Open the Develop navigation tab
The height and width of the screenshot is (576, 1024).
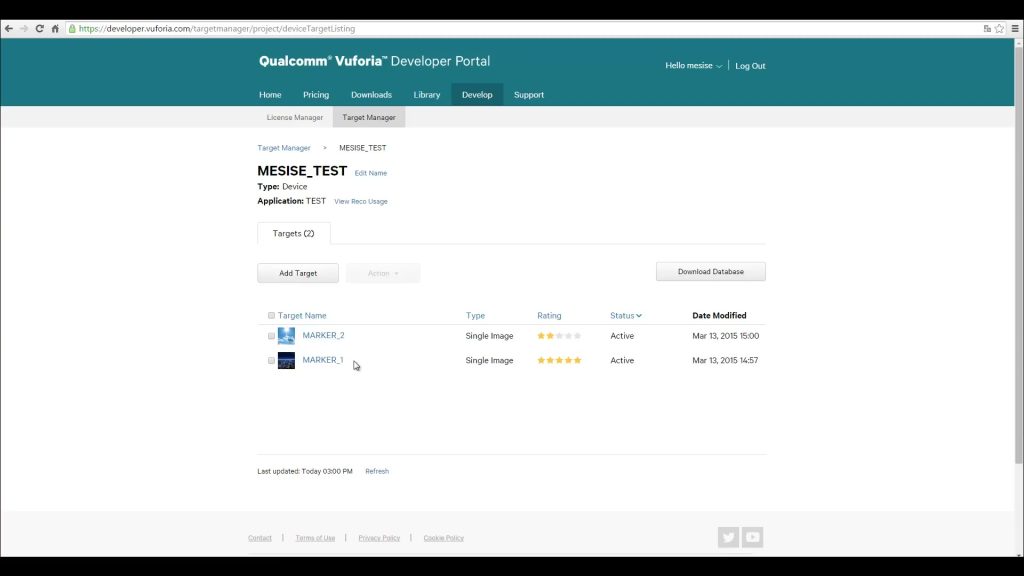click(x=477, y=95)
